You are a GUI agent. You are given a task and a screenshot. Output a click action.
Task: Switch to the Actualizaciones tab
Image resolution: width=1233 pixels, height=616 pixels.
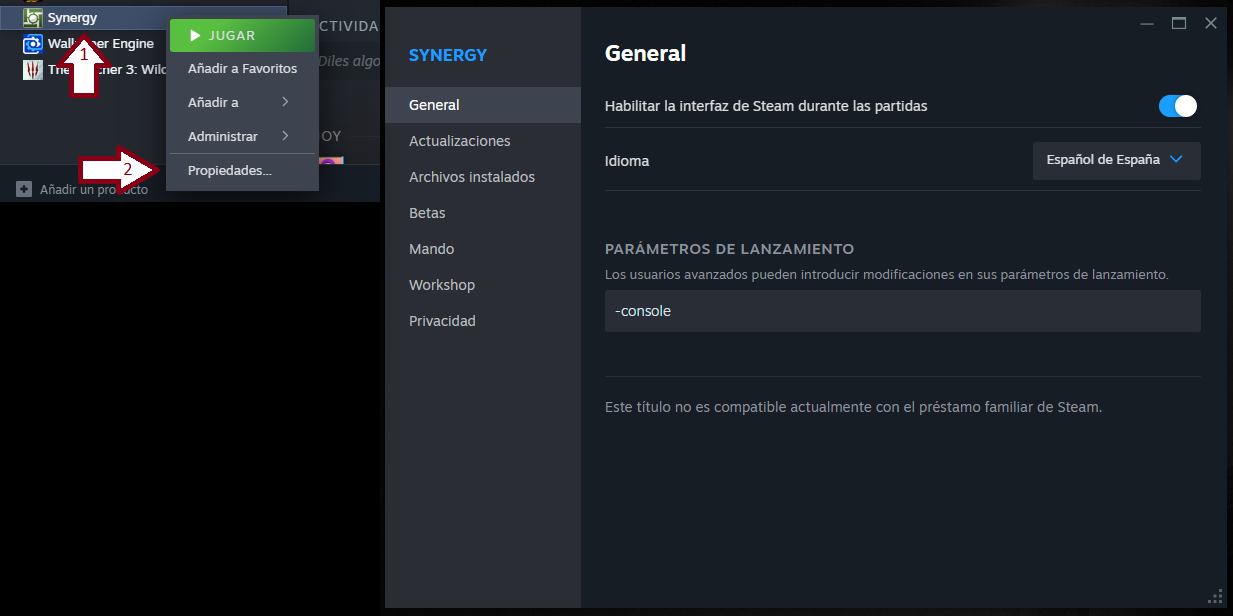(460, 141)
